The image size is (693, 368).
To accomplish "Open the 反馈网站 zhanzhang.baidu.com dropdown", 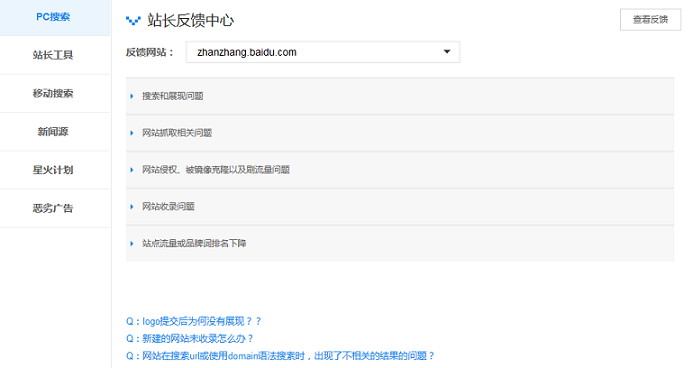I will [323, 52].
